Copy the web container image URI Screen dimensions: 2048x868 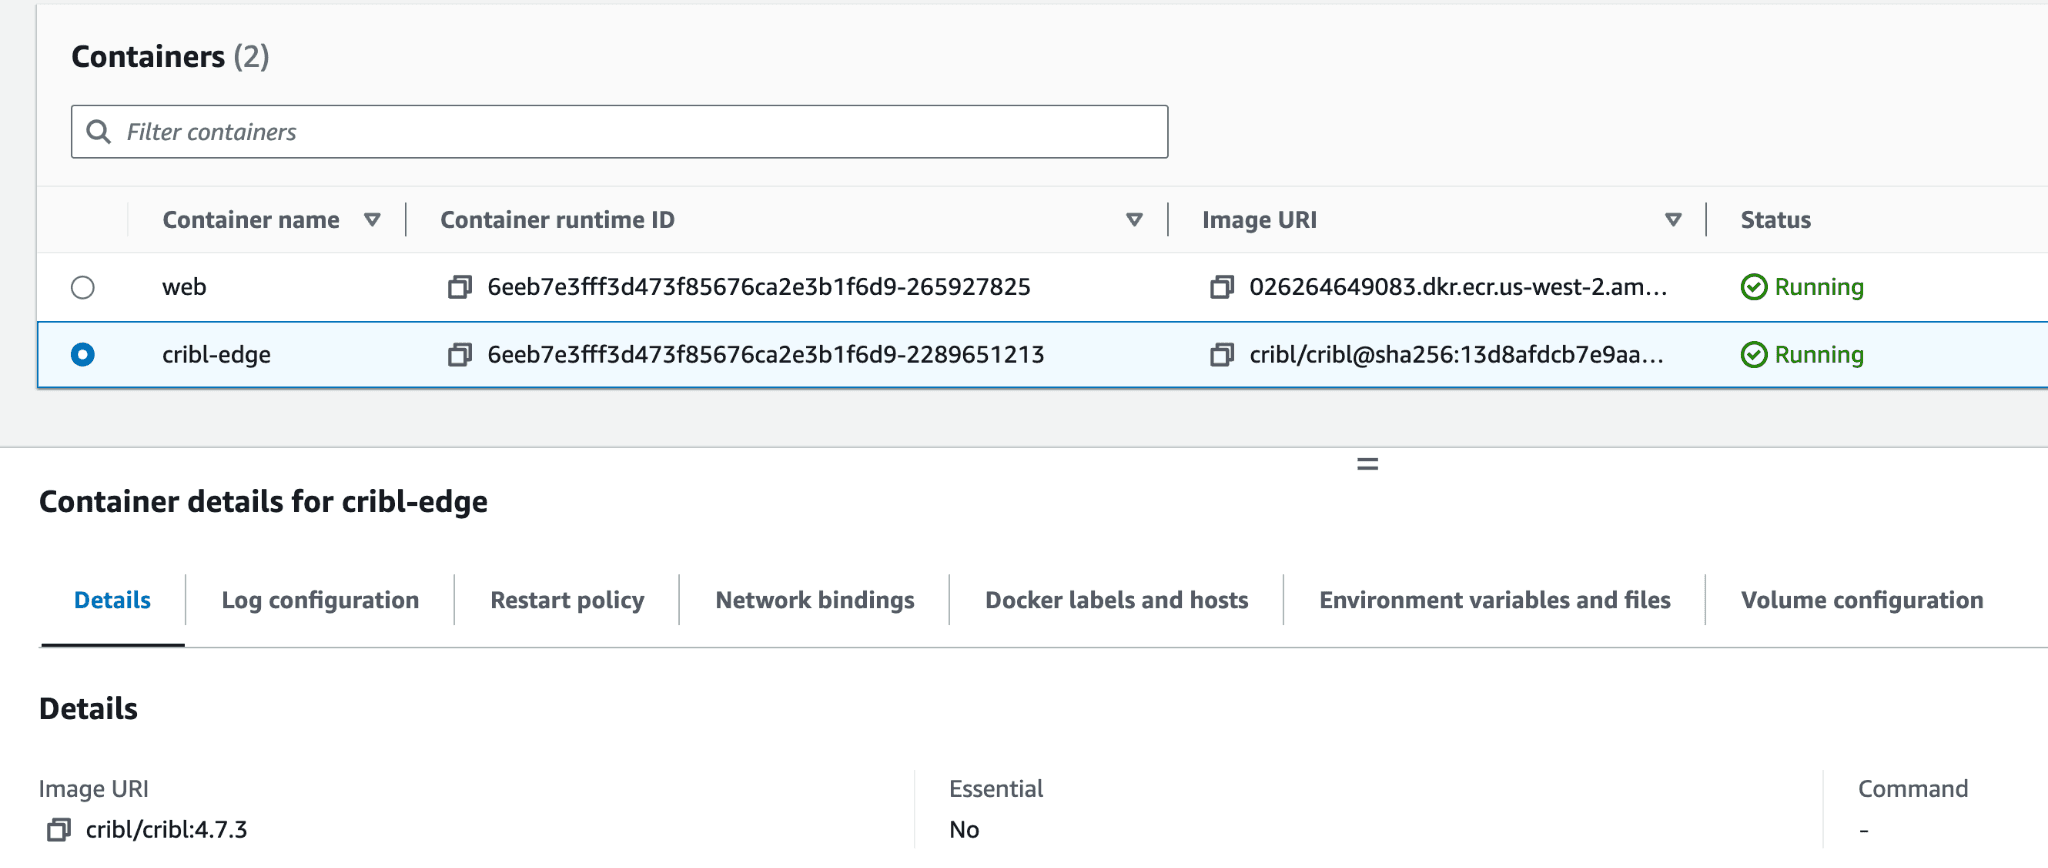pyautogui.click(x=1221, y=288)
